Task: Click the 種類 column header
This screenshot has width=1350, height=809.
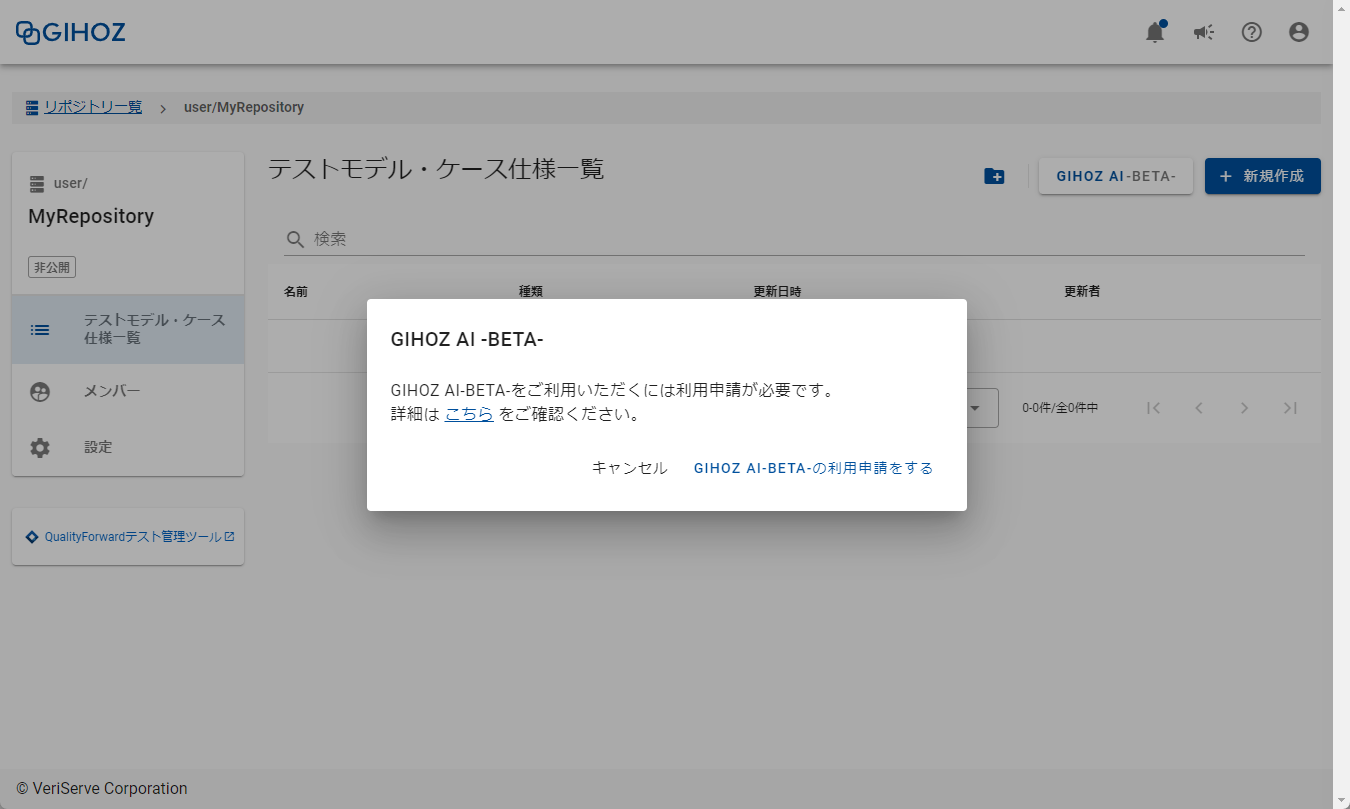Action: (530, 292)
